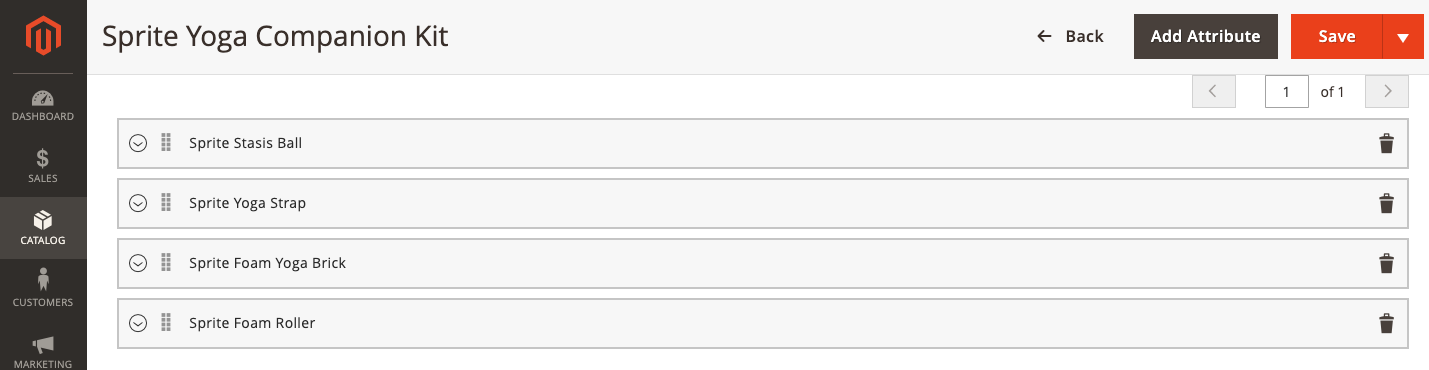The image size is (1429, 370).
Task: Click the next page arrow button
Action: click(x=1387, y=91)
